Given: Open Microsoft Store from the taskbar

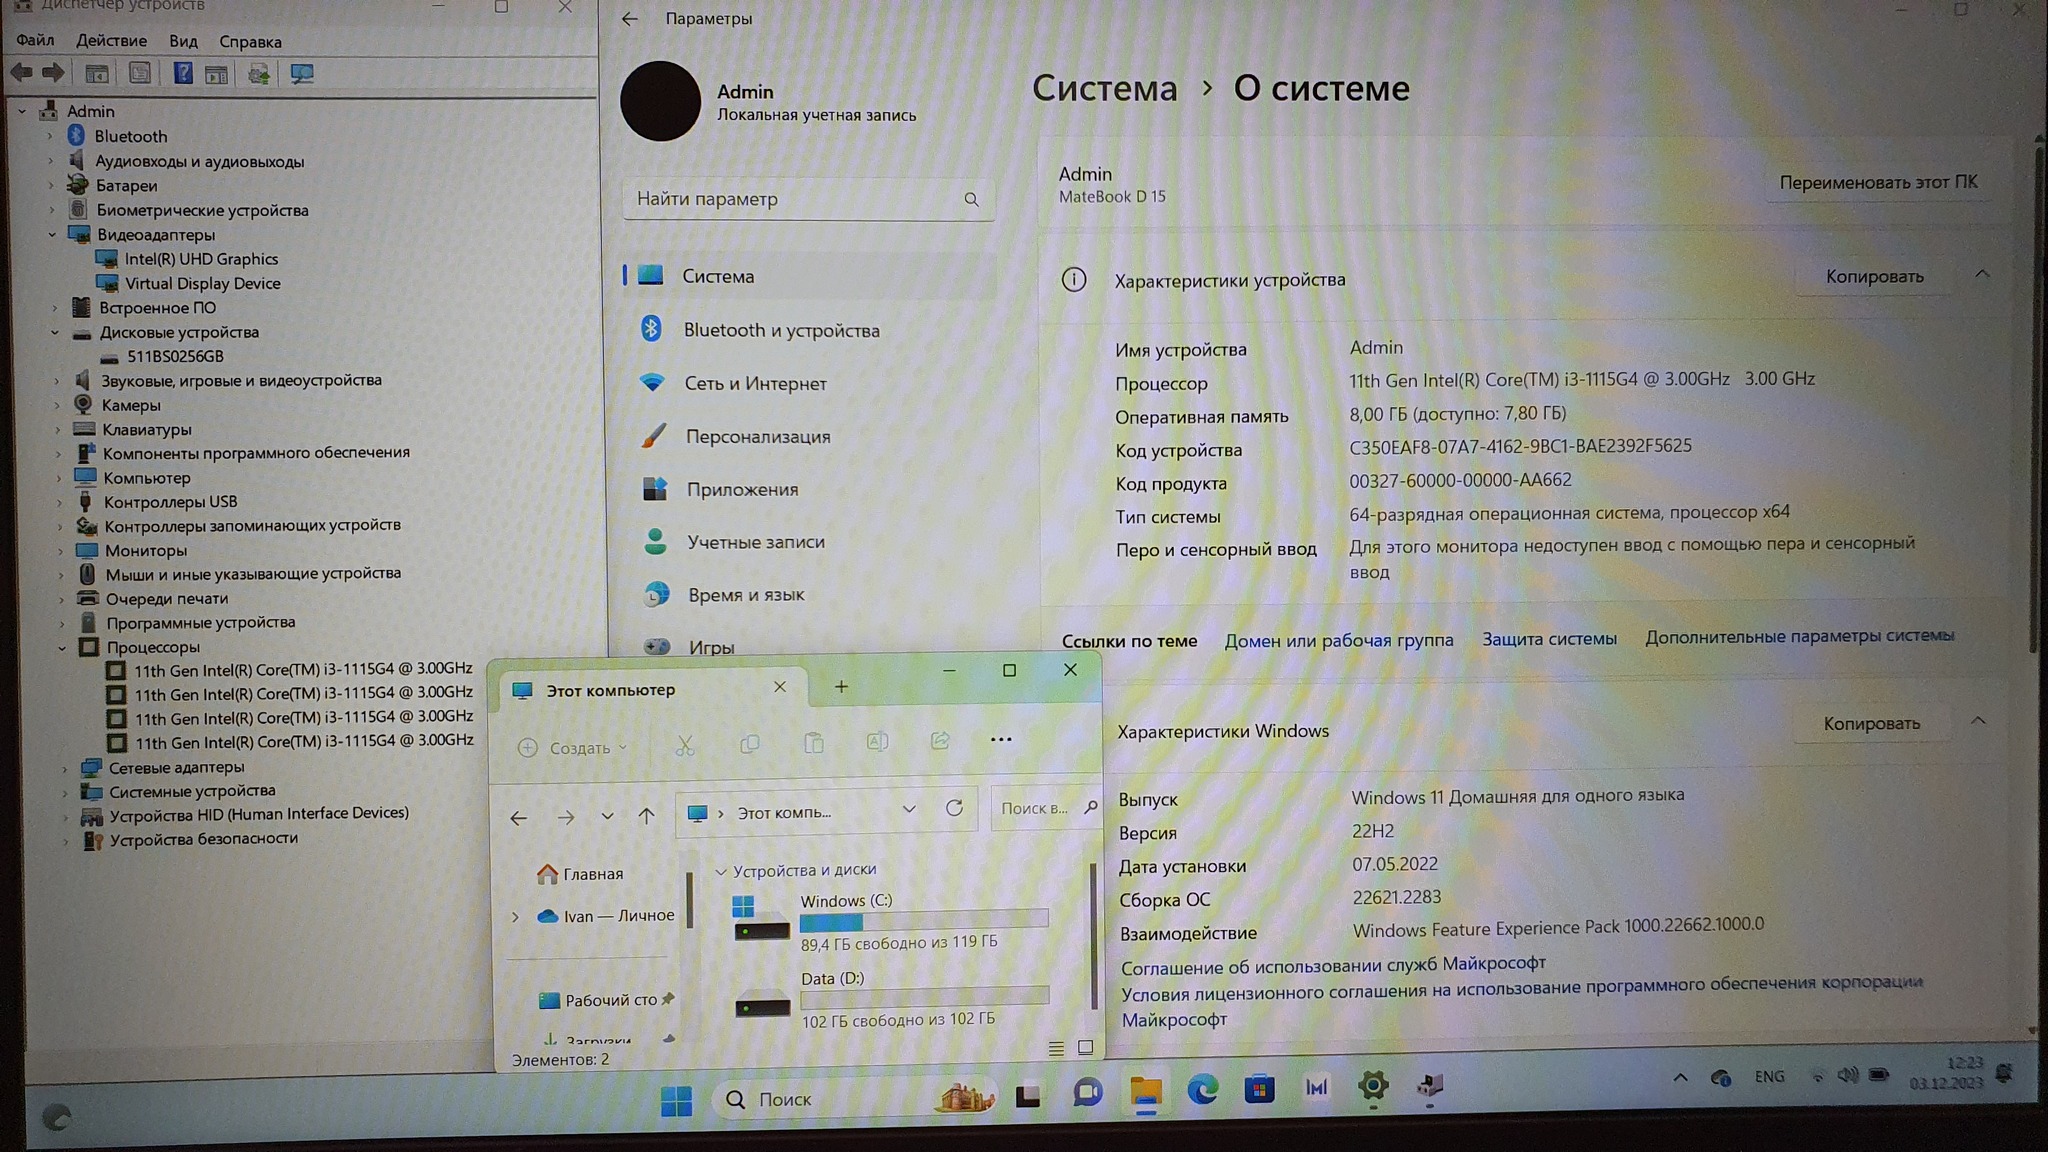Looking at the screenshot, I should coord(1259,1089).
